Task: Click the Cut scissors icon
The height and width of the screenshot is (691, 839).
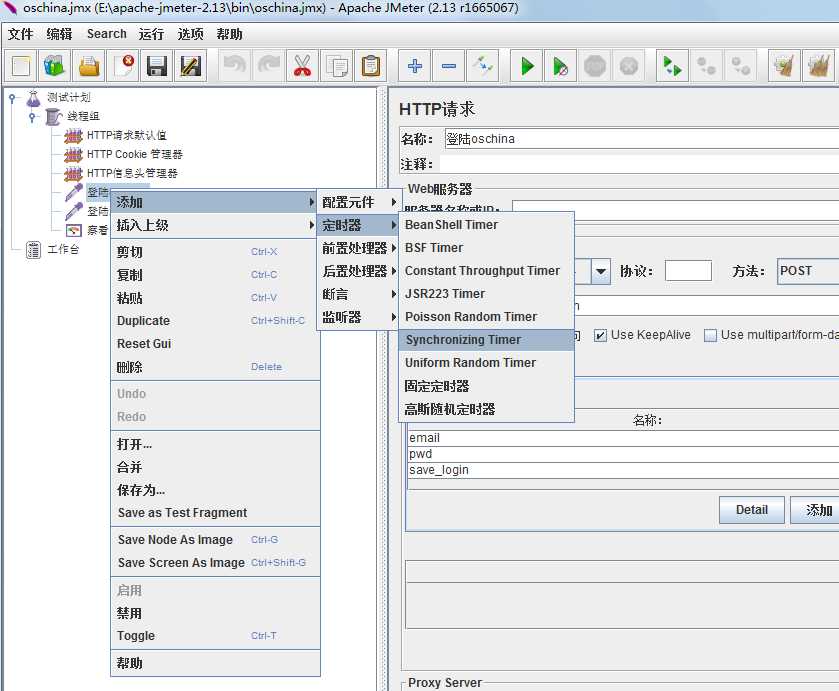Action: 302,66
